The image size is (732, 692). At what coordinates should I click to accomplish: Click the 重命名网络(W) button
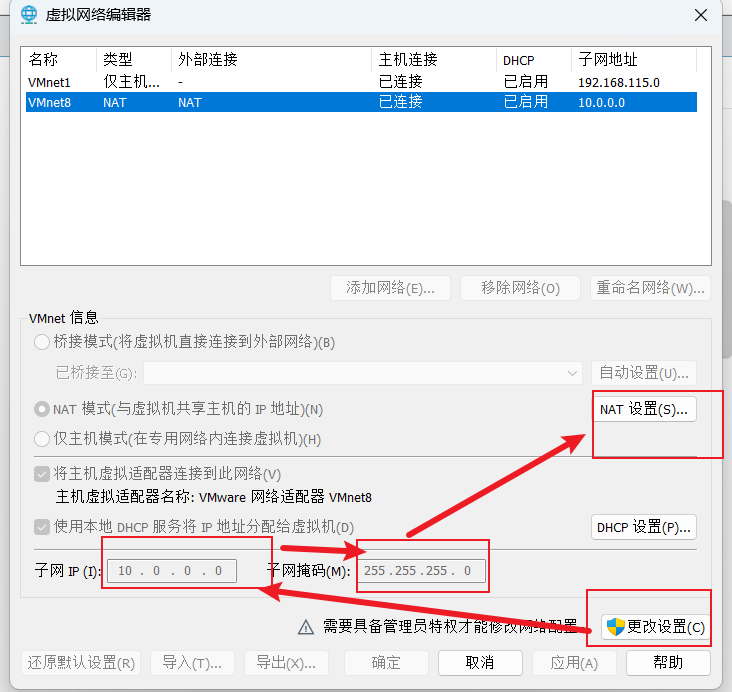pyautogui.click(x=650, y=288)
